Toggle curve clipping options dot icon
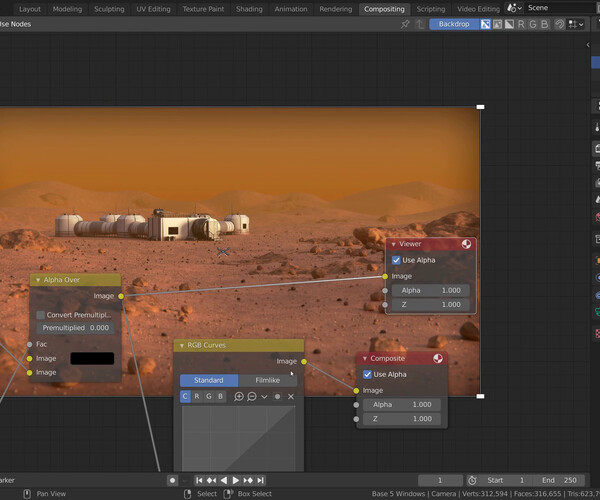600x500 pixels. (277, 397)
